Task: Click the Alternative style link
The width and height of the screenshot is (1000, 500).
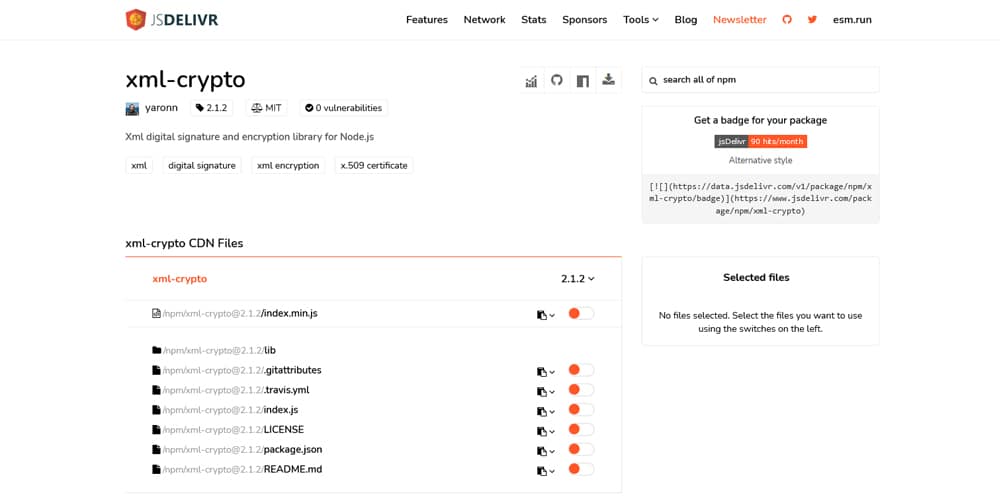Action: point(761,160)
